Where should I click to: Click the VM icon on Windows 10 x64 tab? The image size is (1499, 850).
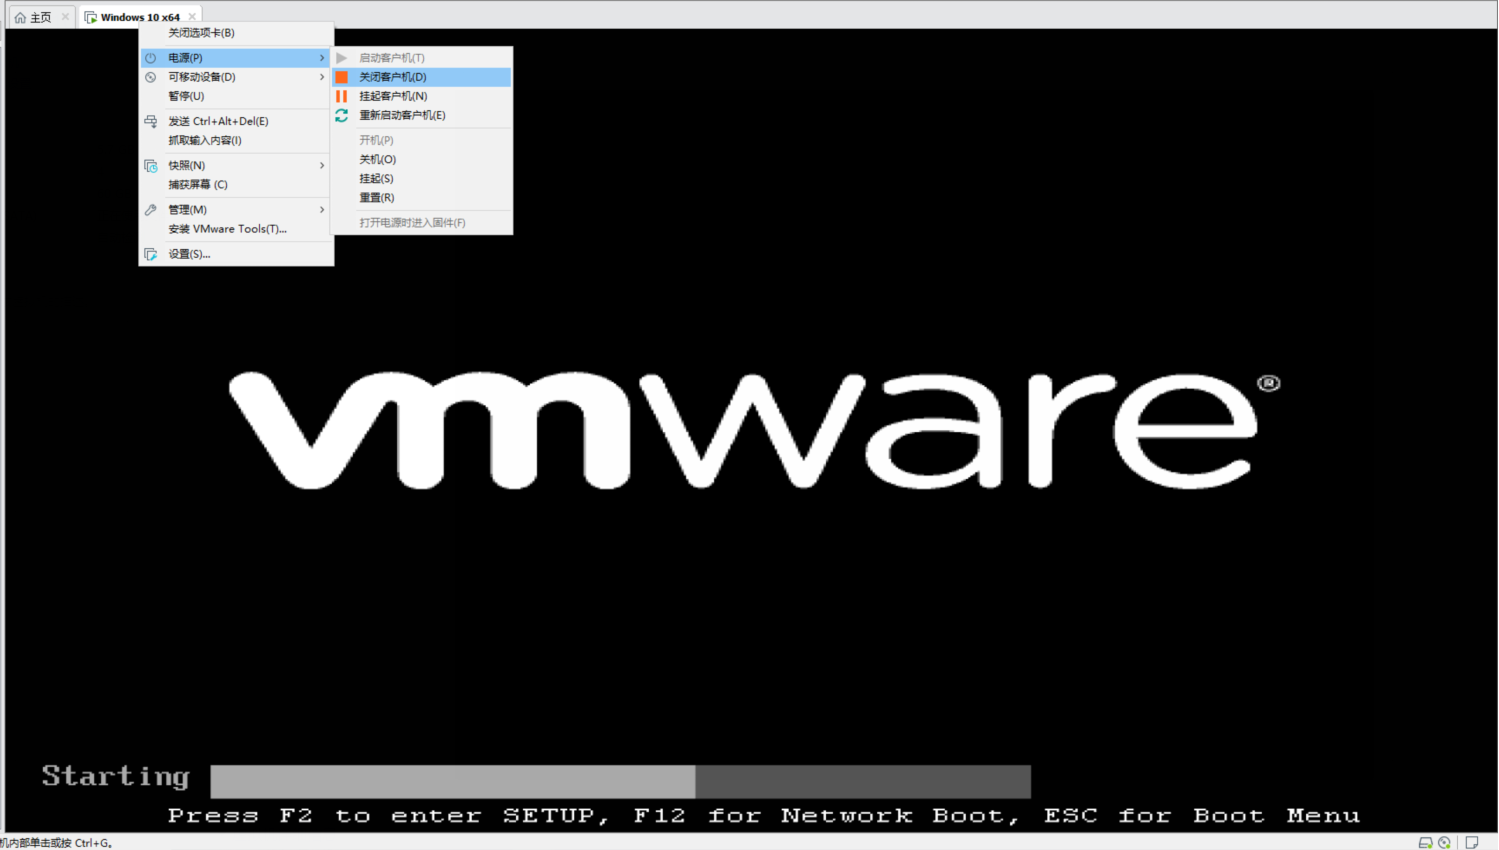point(91,17)
